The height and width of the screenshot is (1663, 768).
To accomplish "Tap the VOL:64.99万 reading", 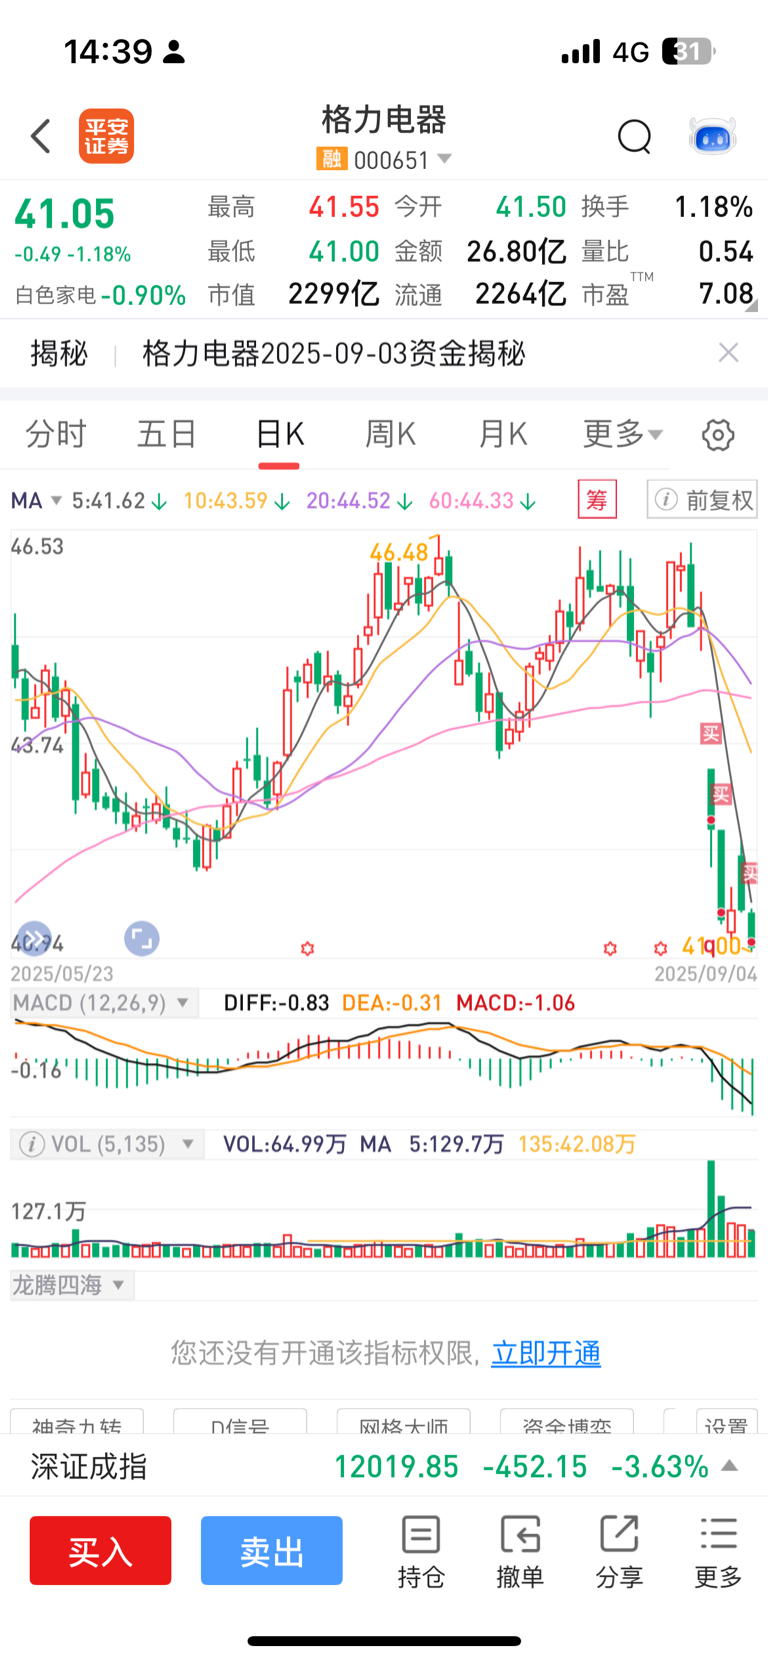I will 284,1144.
